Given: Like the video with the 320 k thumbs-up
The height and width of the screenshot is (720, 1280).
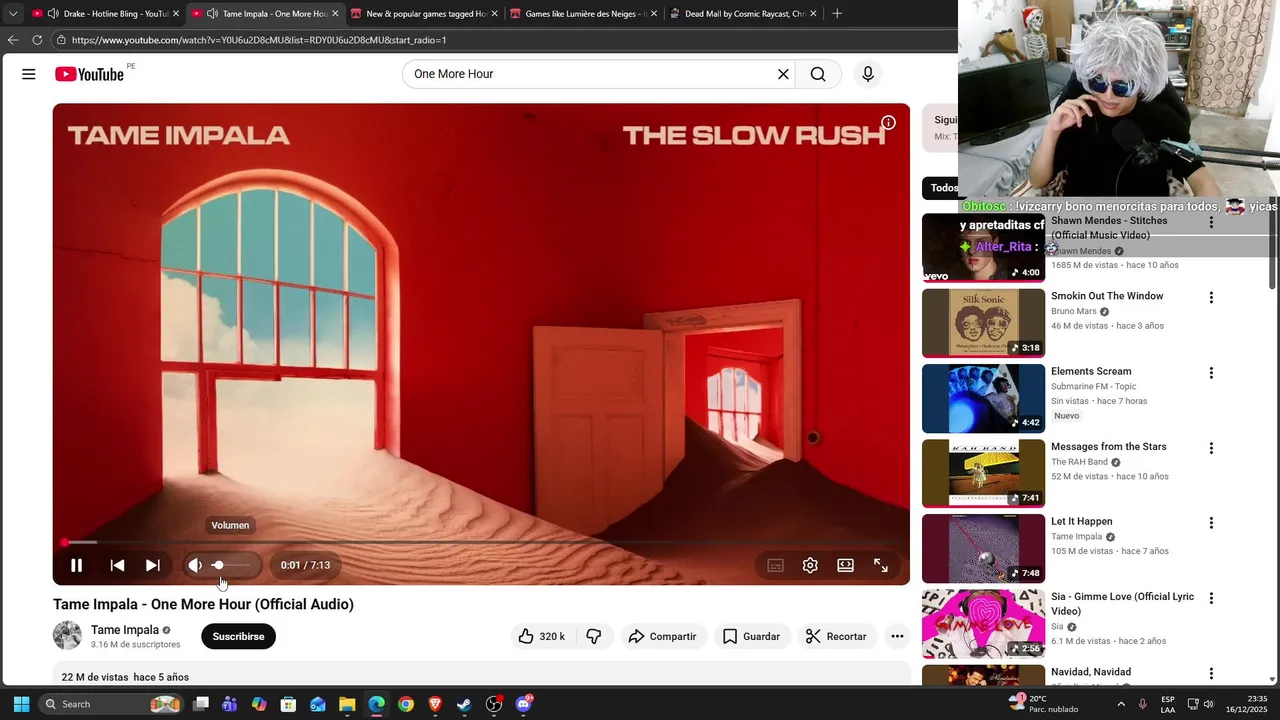Looking at the screenshot, I should click(x=541, y=636).
